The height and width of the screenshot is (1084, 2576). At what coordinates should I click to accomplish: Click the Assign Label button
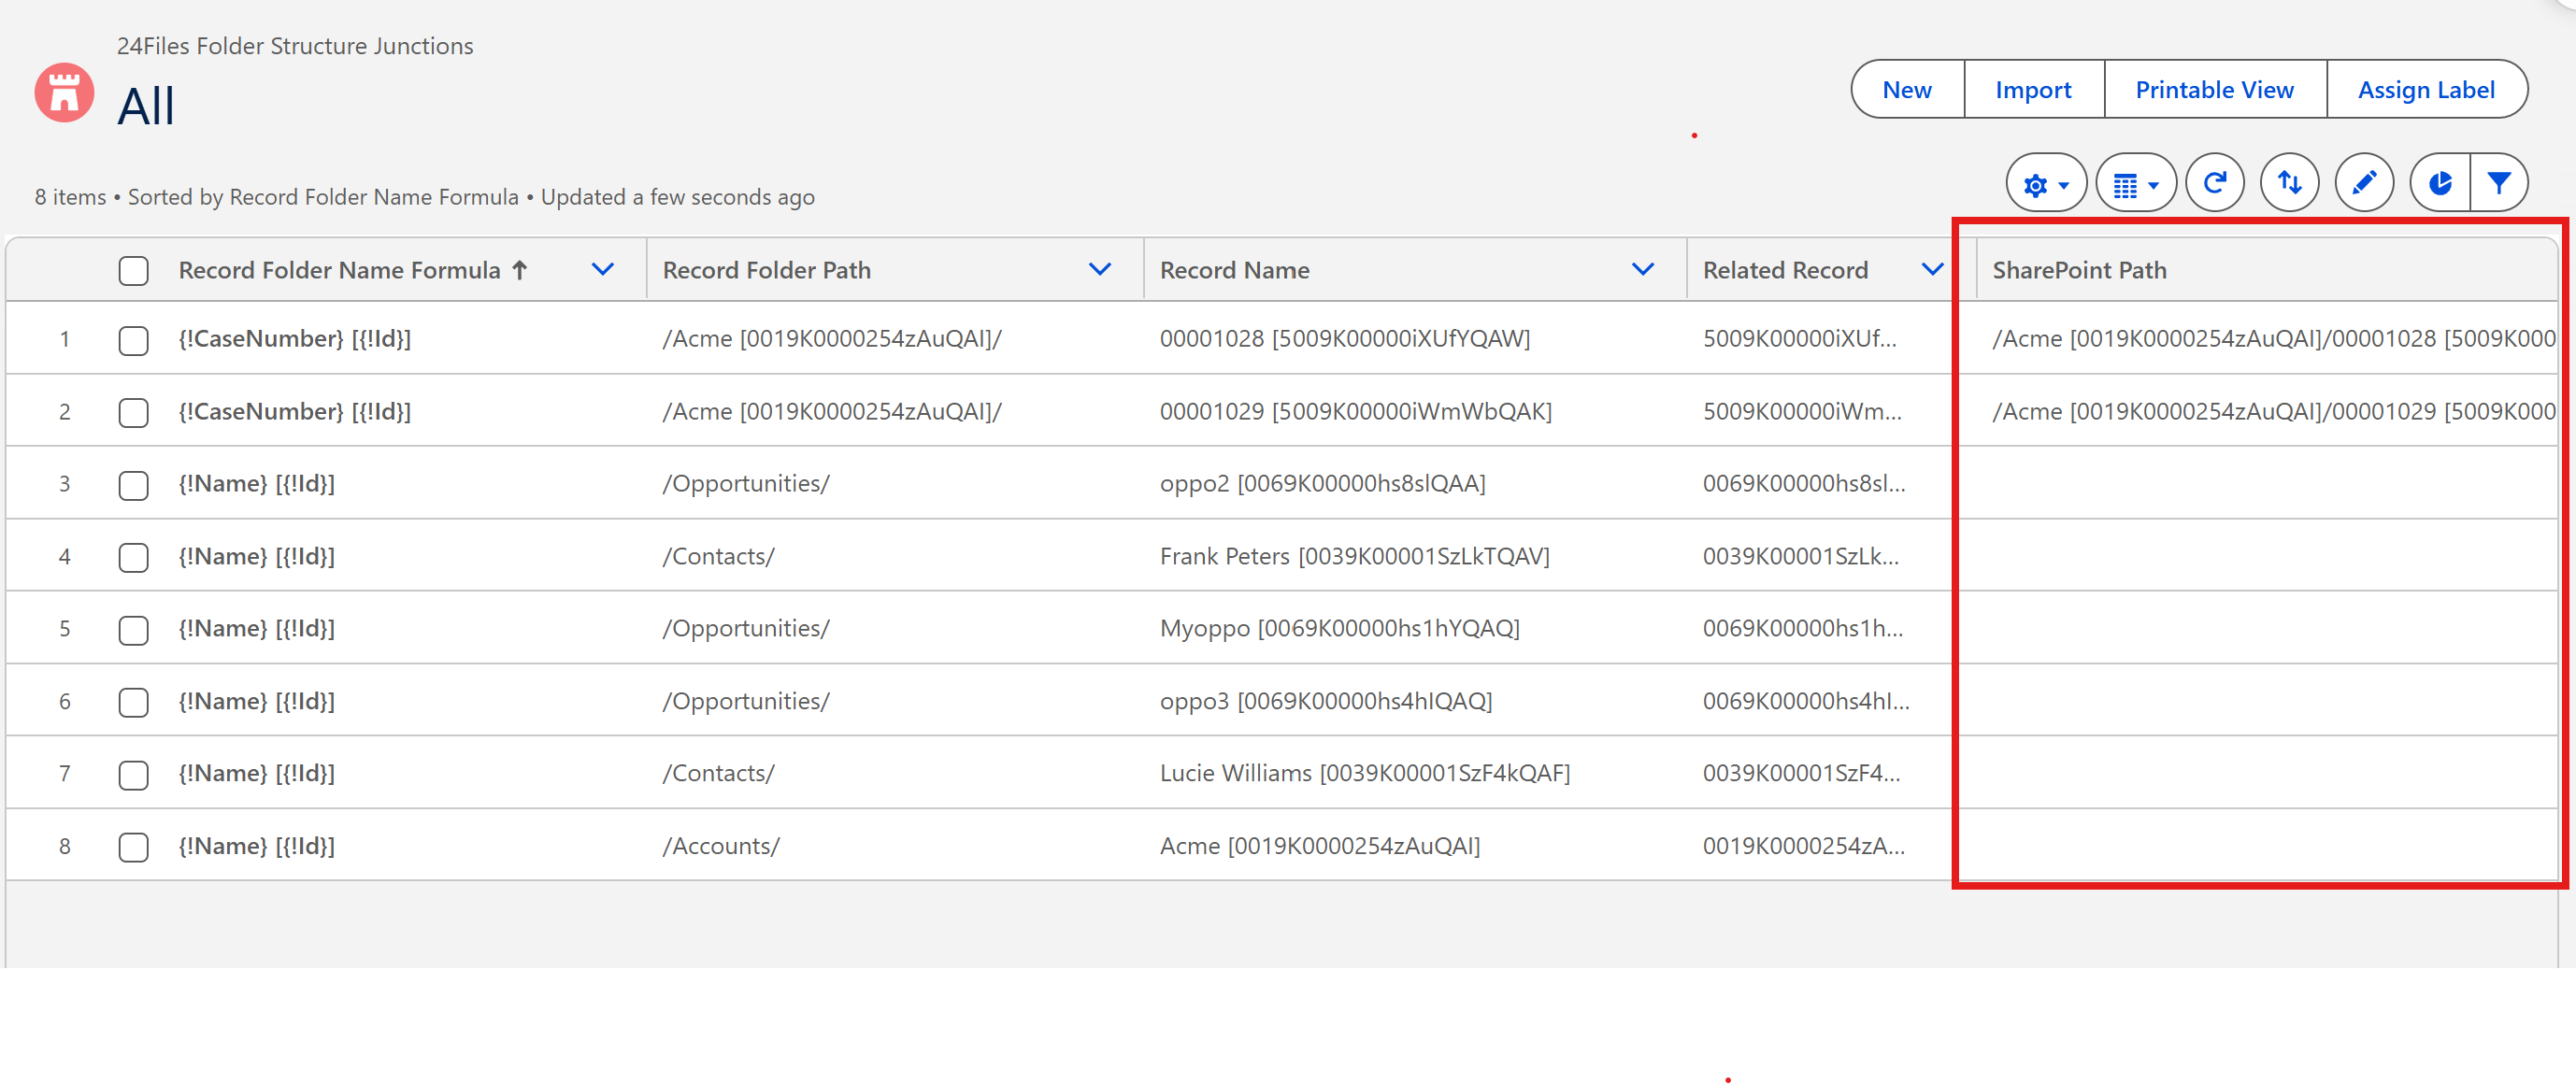[x=2426, y=90]
